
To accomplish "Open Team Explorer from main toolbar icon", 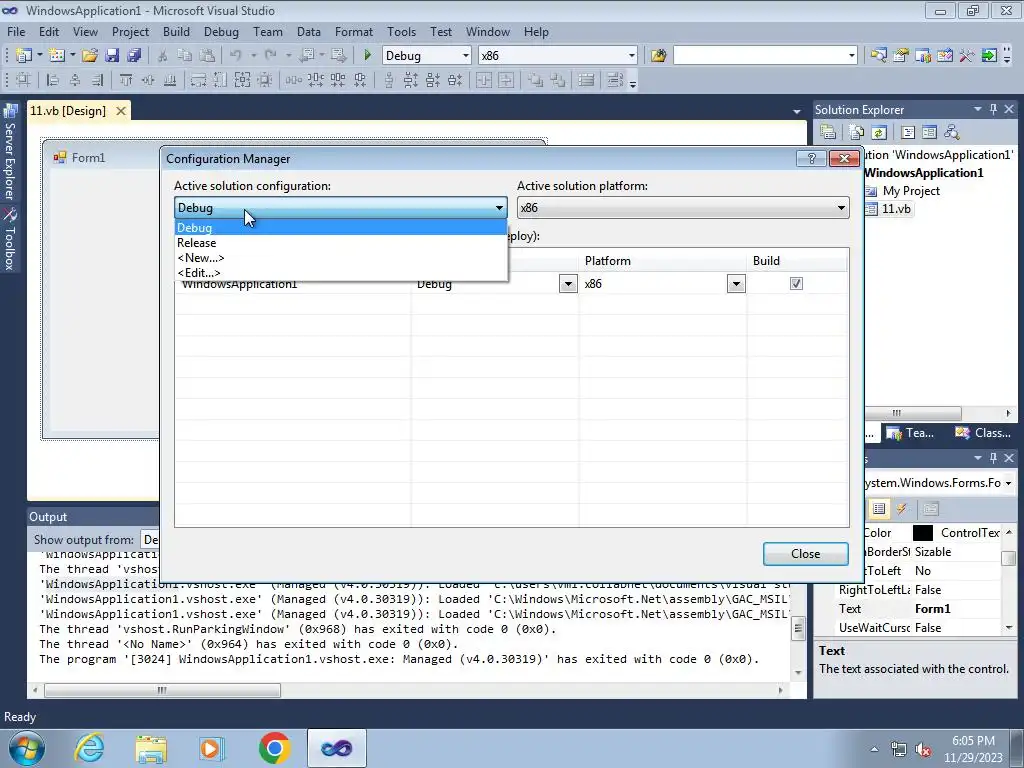I will (x=923, y=56).
